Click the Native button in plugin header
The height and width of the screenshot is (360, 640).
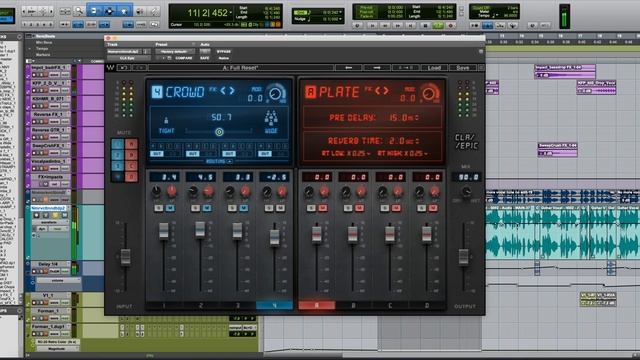[x=224, y=58]
